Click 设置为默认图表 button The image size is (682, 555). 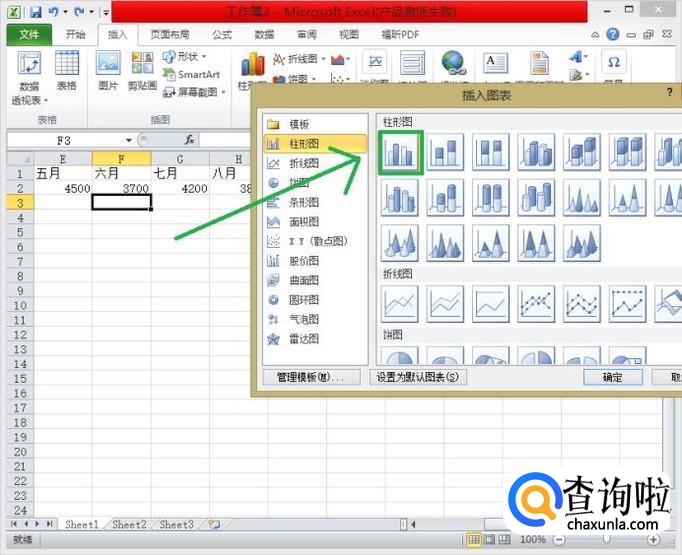tap(418, 377)
